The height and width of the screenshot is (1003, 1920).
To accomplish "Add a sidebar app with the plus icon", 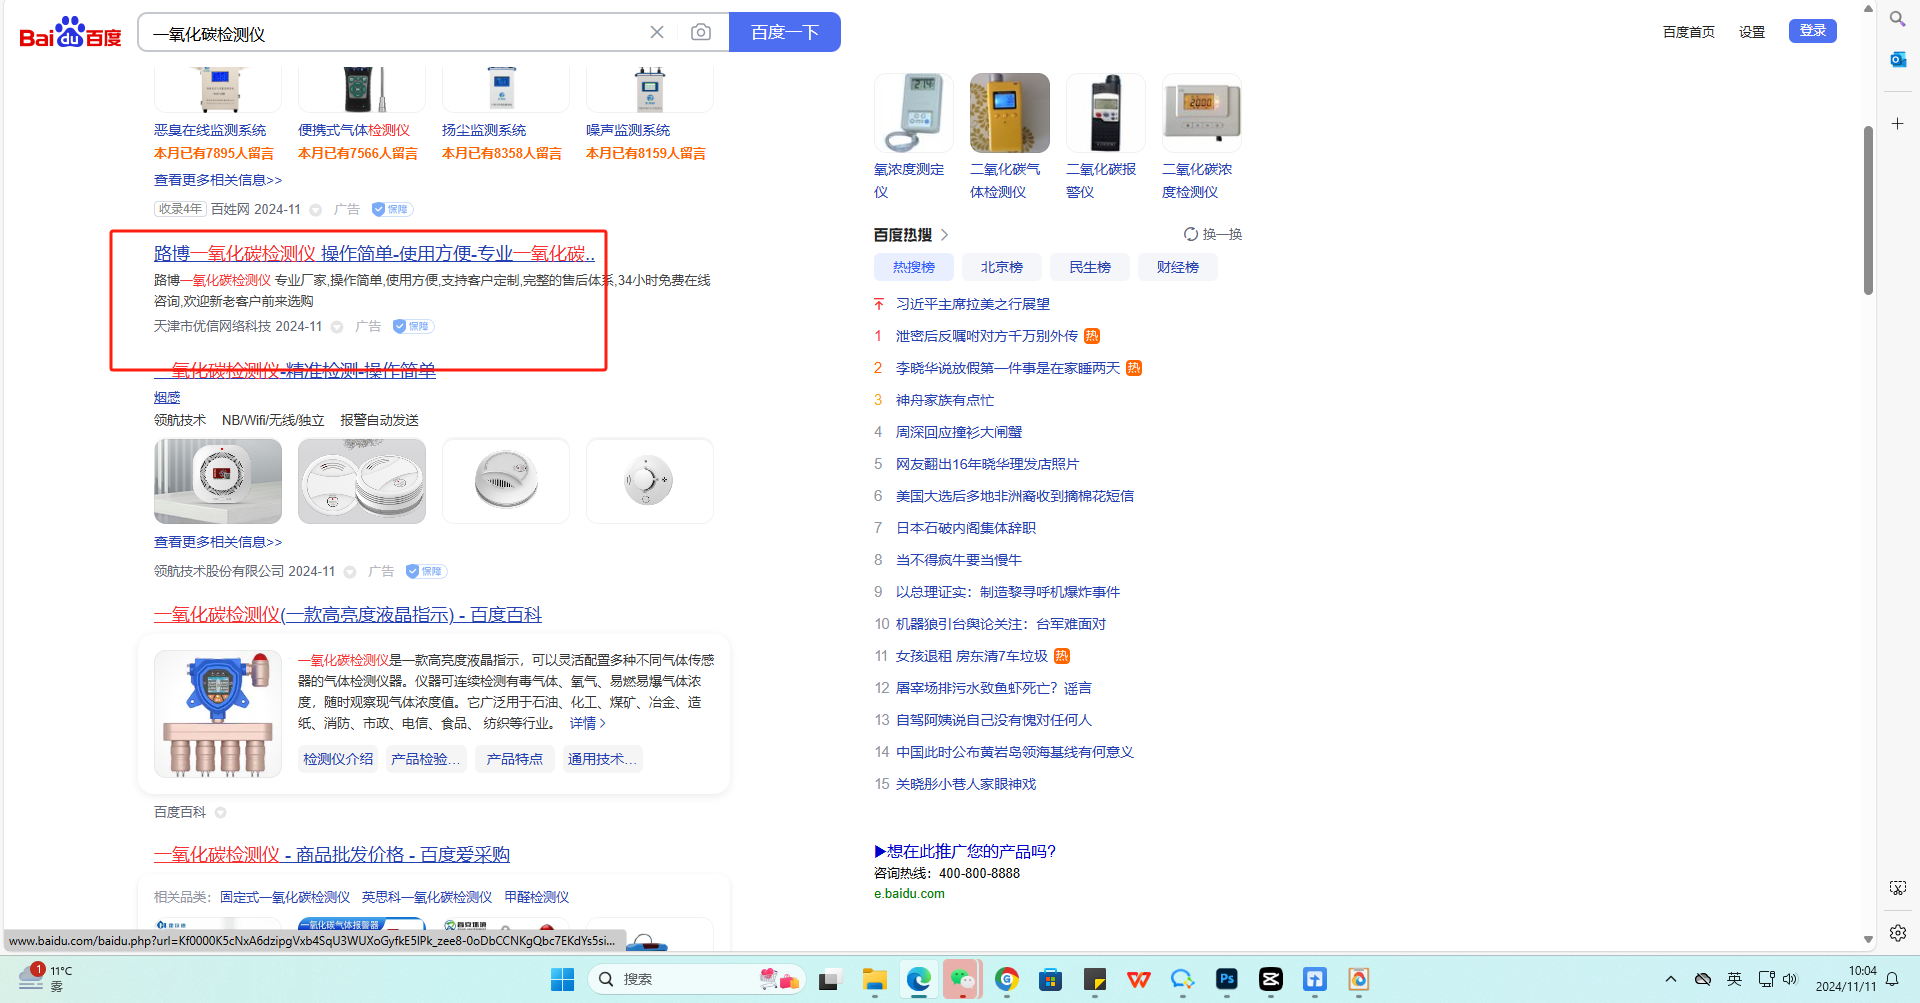I will (1897, 123).
